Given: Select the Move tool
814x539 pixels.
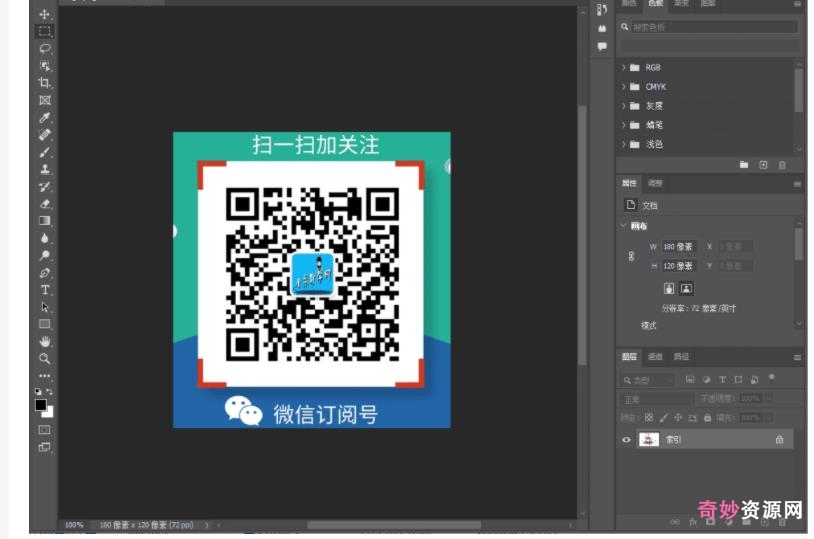Looking at the screenshot, I should click(45, 14).
